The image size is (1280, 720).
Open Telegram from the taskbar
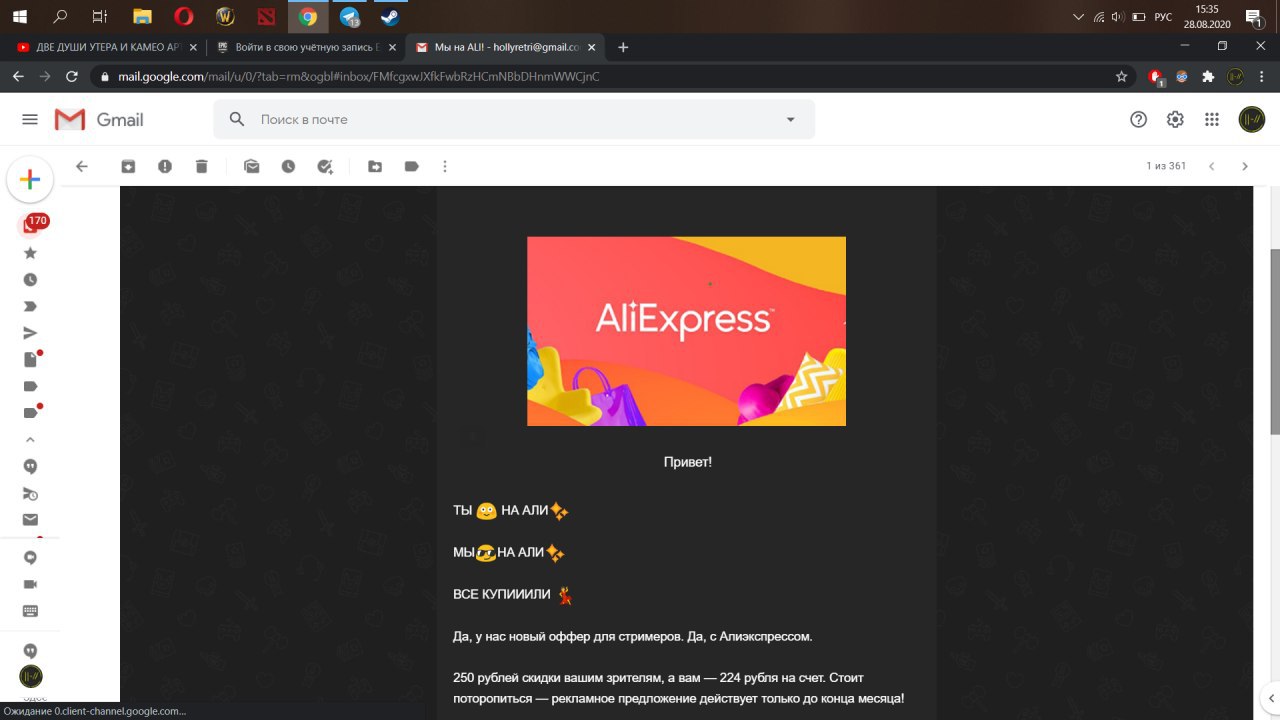coord(349,16)
